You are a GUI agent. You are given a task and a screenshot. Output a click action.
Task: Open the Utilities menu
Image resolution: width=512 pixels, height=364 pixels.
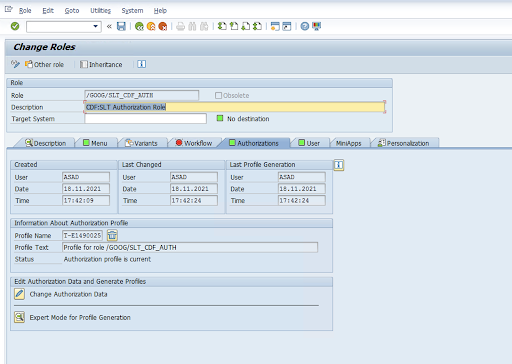coord(100,11)
